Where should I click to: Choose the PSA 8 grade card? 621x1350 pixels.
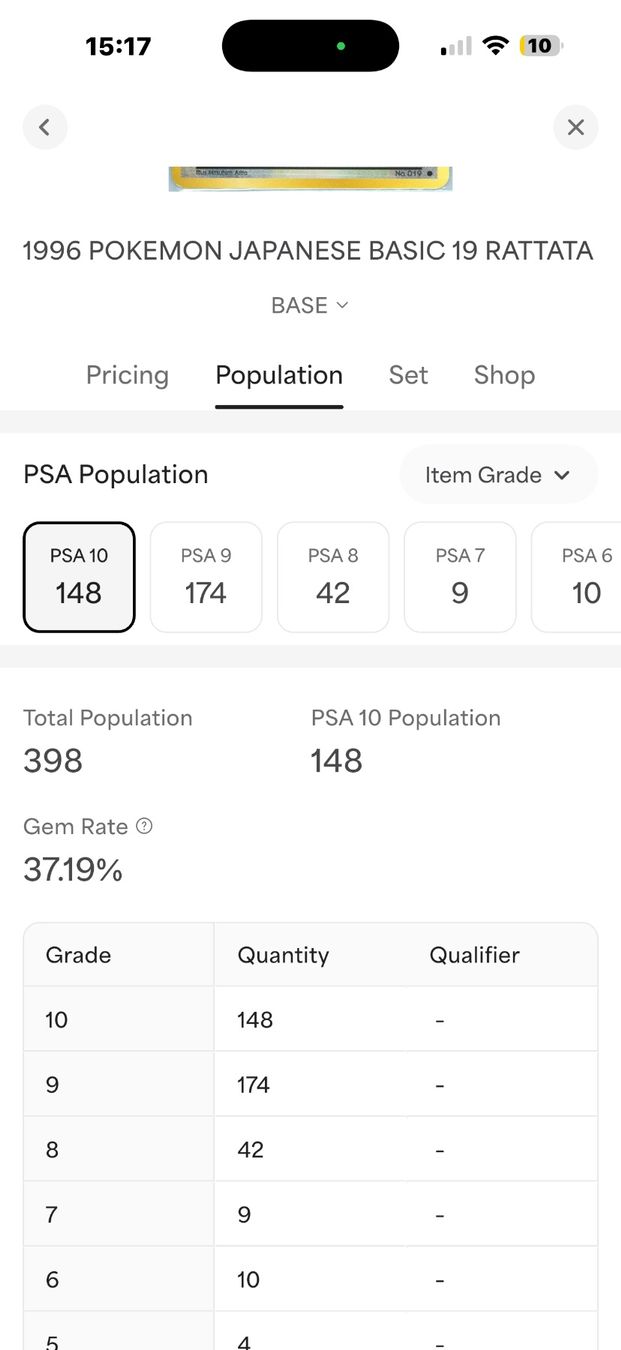(x=333, y=577)
